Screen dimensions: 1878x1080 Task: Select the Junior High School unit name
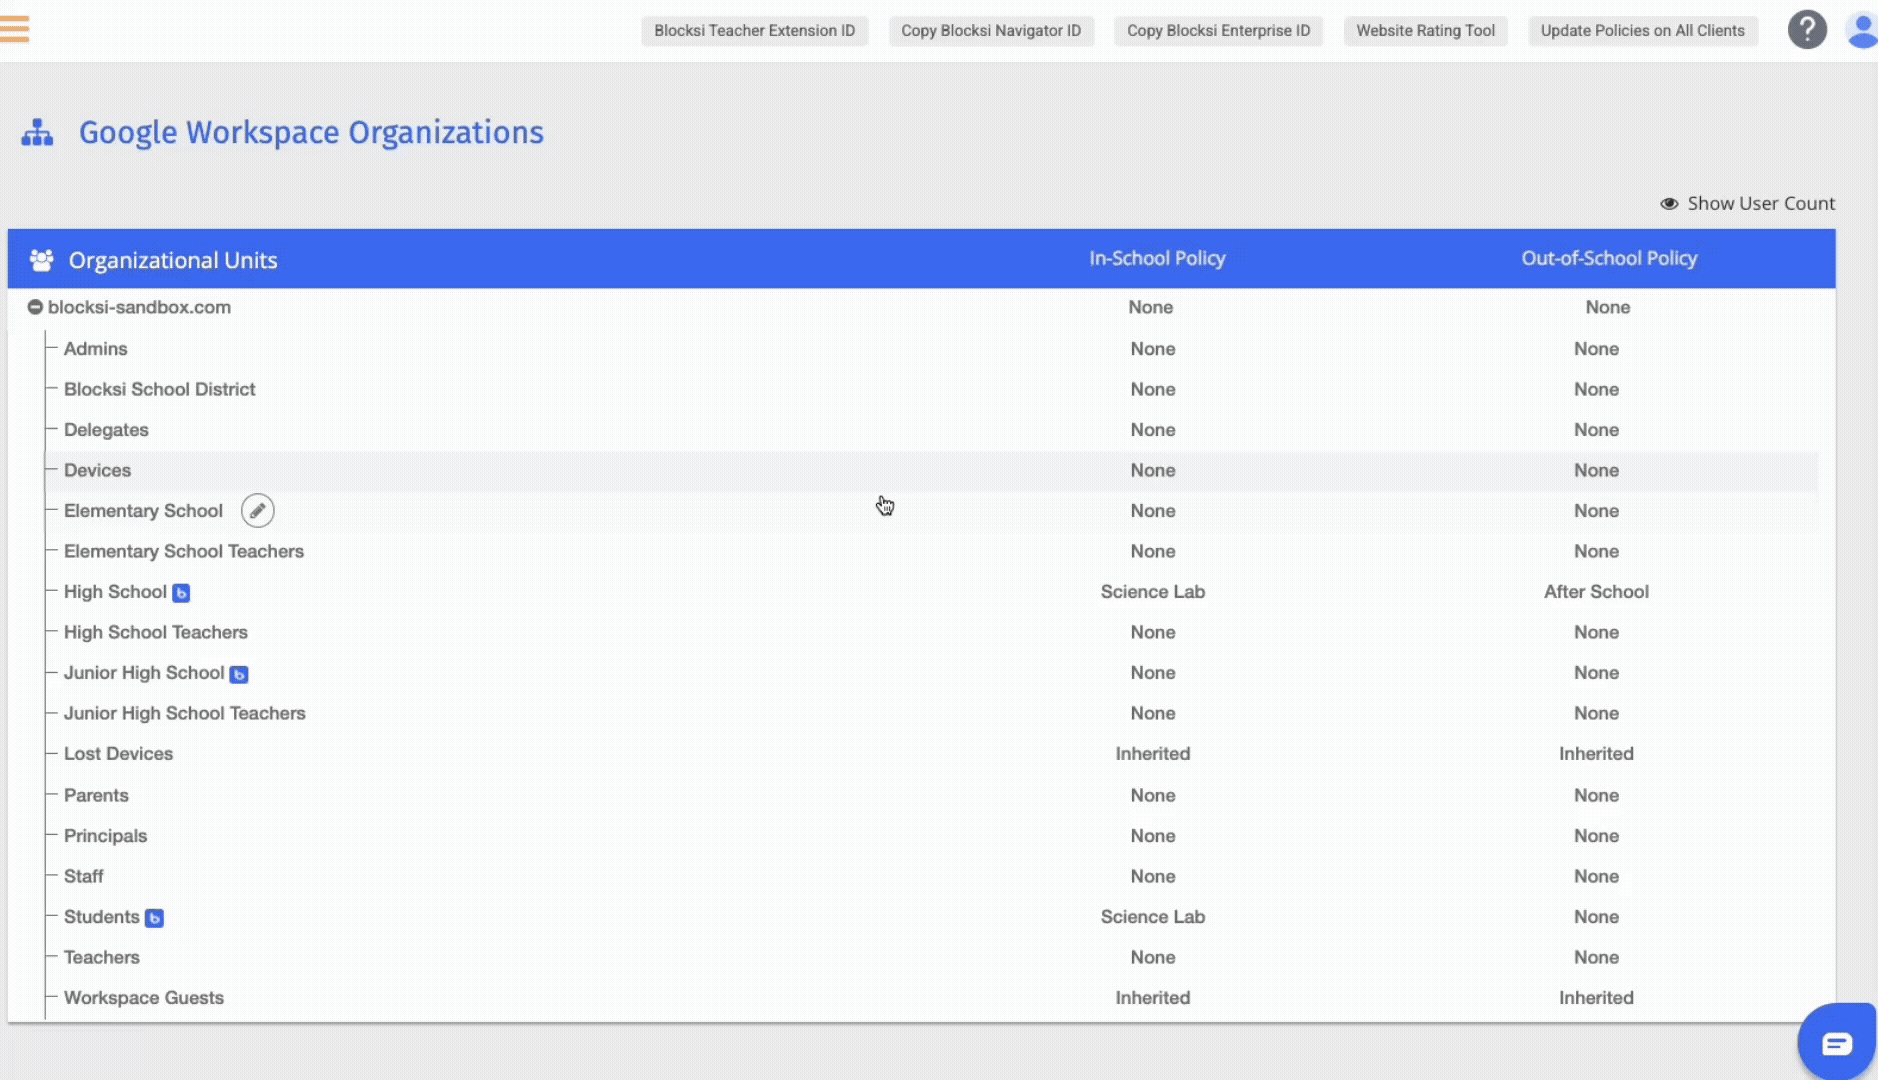[144, 673]
